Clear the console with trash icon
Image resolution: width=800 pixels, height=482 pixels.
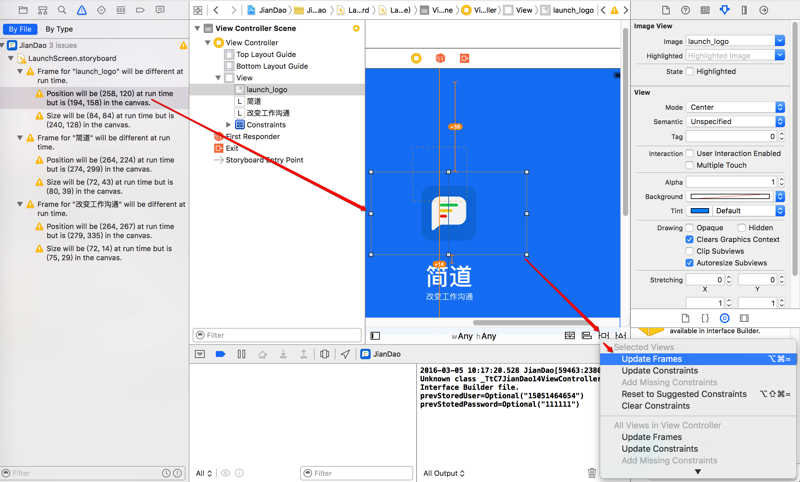coord(591,473)
